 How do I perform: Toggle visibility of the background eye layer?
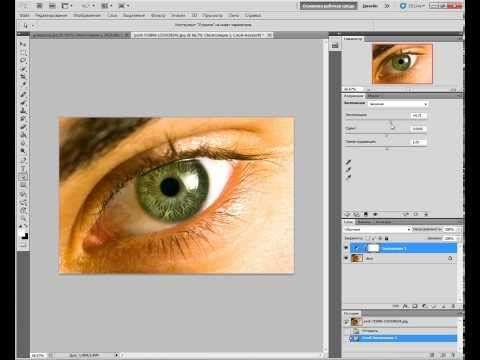(x=346, y=258)
